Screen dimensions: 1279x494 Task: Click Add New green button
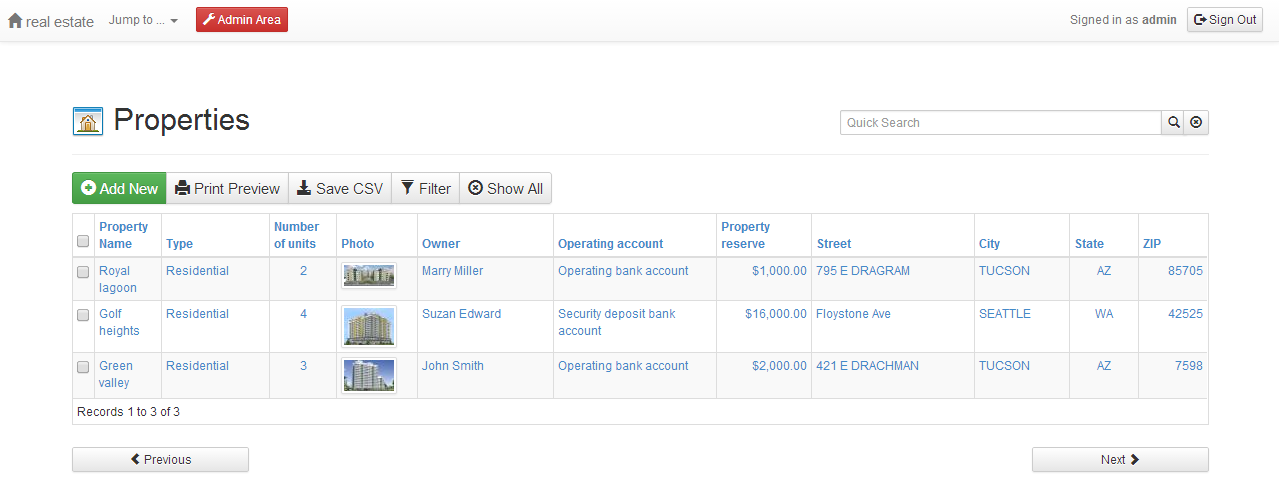coord(119,188)
